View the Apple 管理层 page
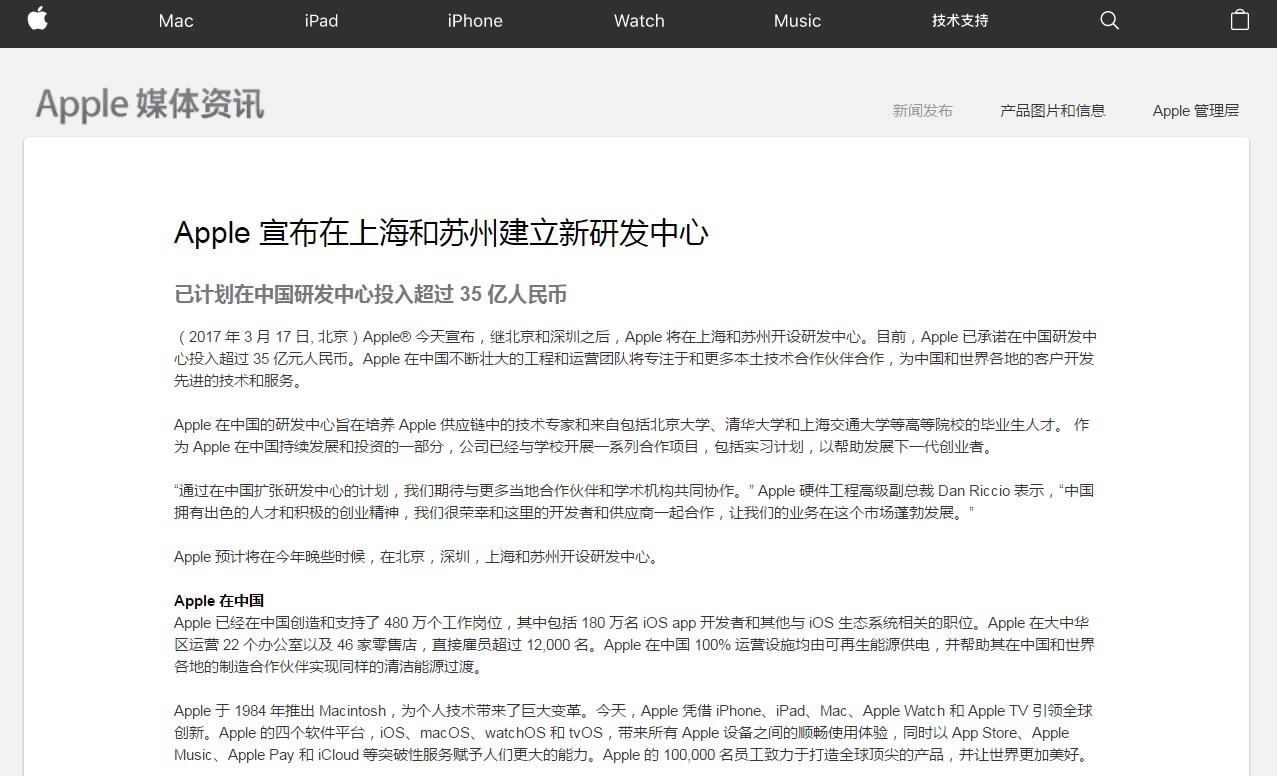The height and width of the screenshot is (776, 1277). click(1195, 111)
